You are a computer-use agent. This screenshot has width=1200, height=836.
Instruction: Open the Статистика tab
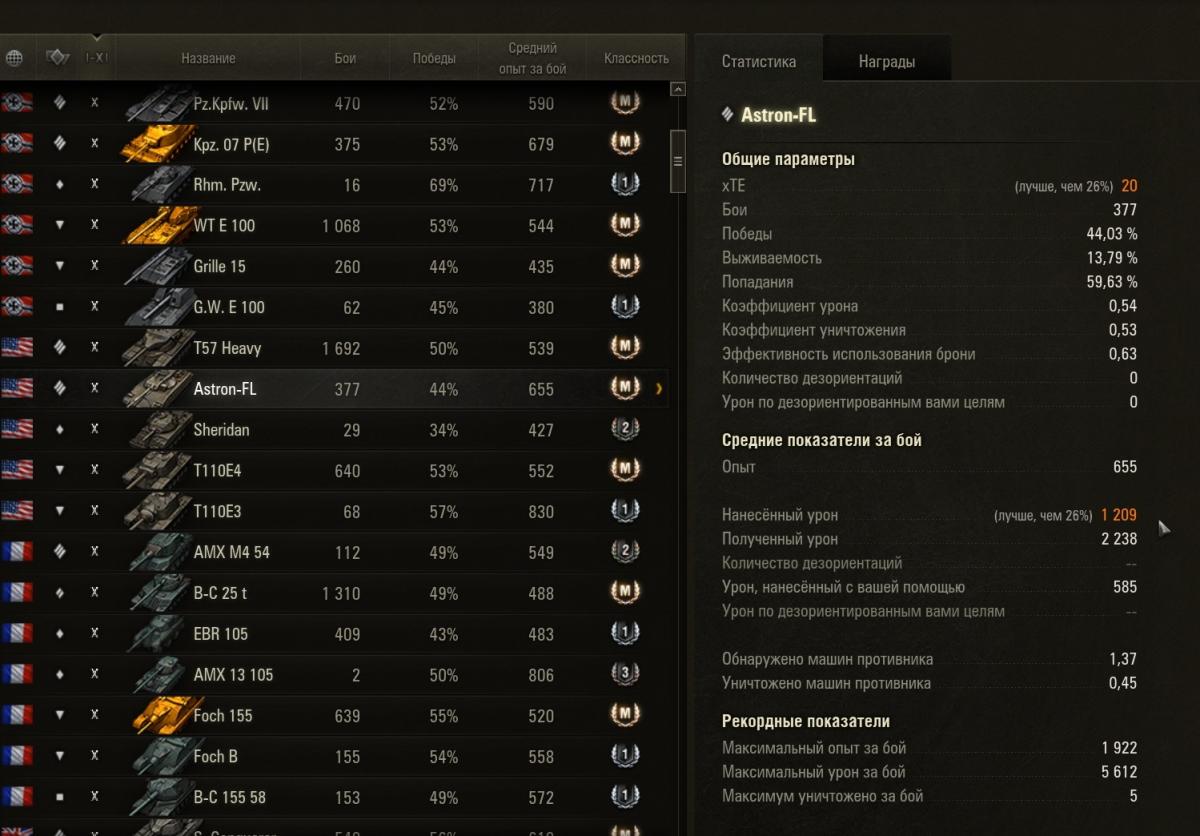(759, 61)
